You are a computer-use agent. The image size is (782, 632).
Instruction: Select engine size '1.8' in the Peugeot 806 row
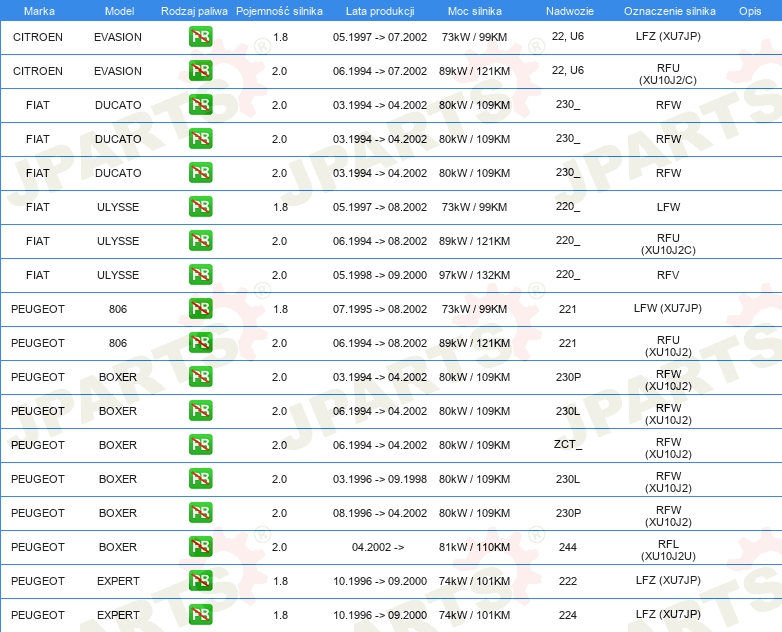[x=280, y=309]
